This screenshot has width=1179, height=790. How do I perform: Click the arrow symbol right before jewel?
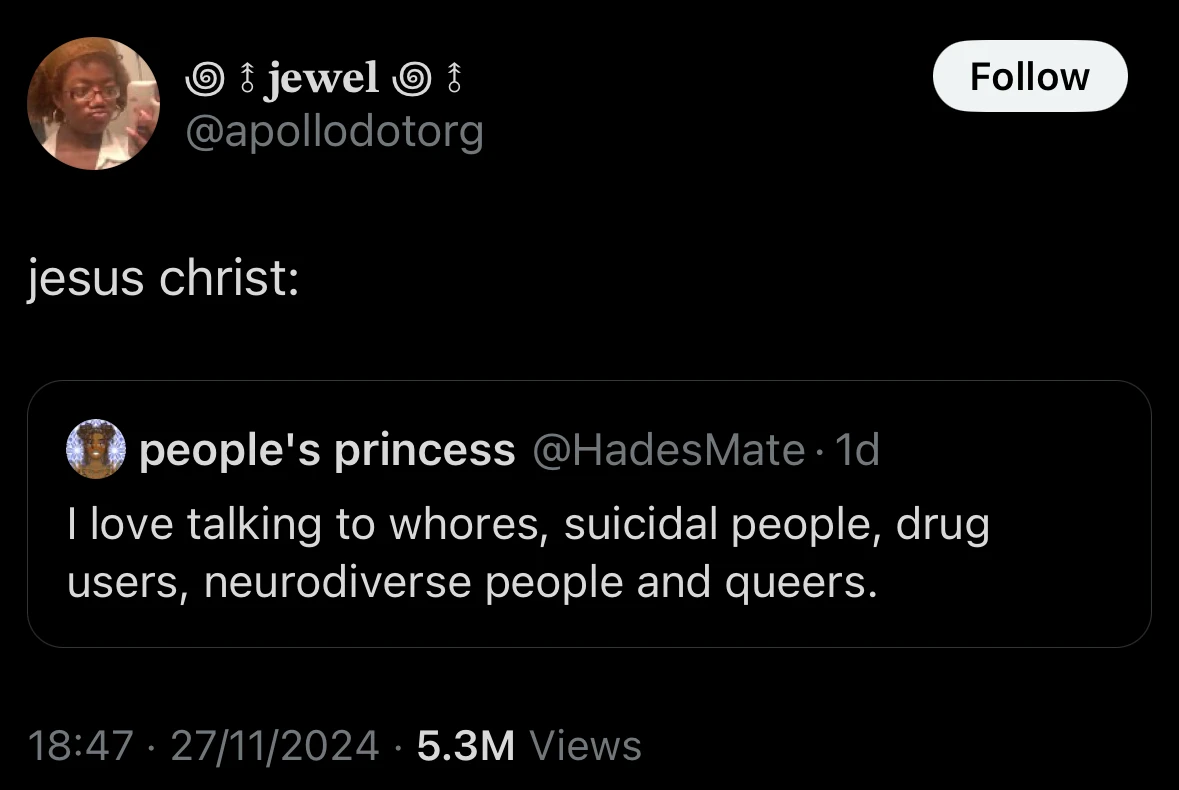247,79
